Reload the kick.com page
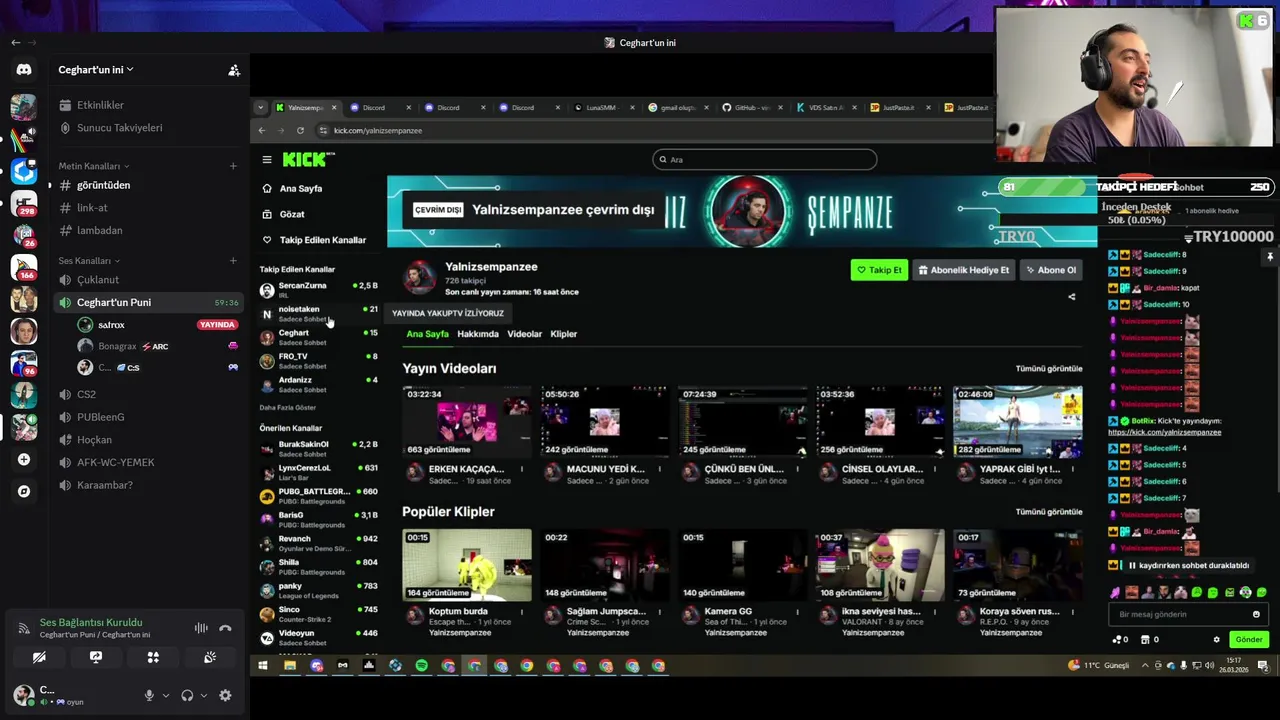1280x720 pixels. [300, 130]
